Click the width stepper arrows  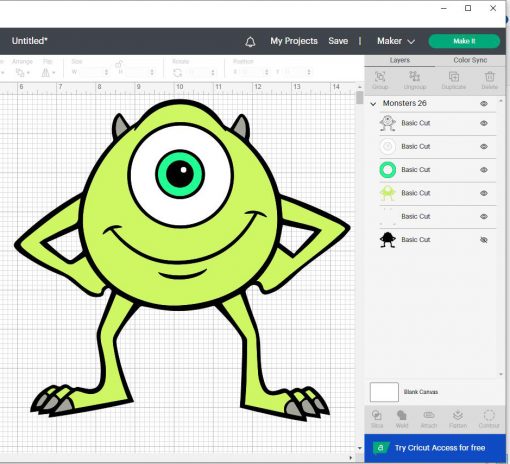tap(106, 72)
